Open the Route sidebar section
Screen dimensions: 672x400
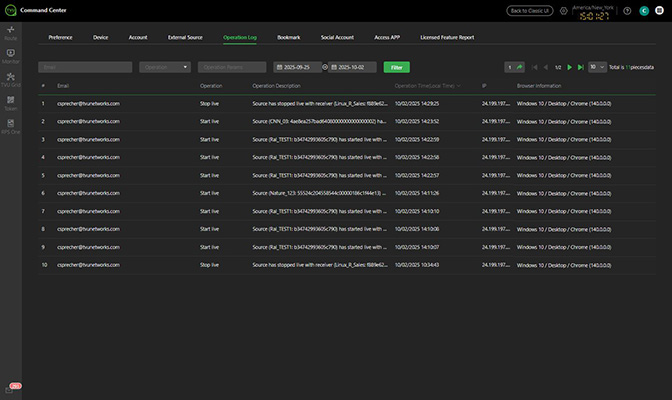pos(11,33)
